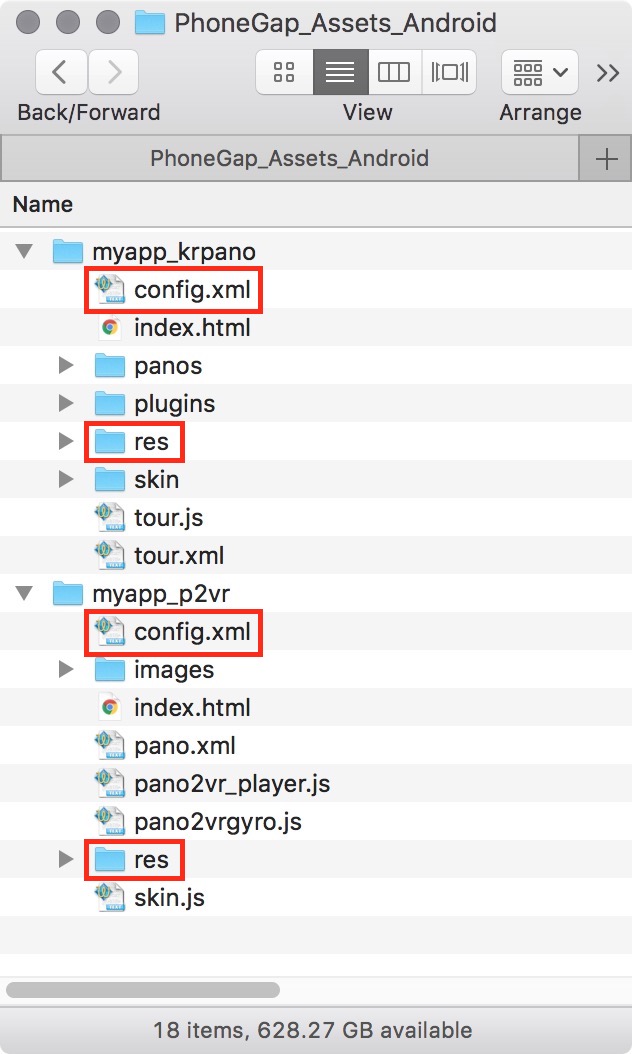Switch to list view
Viewport: 632px width, 1054px height.
coord(340,72)
